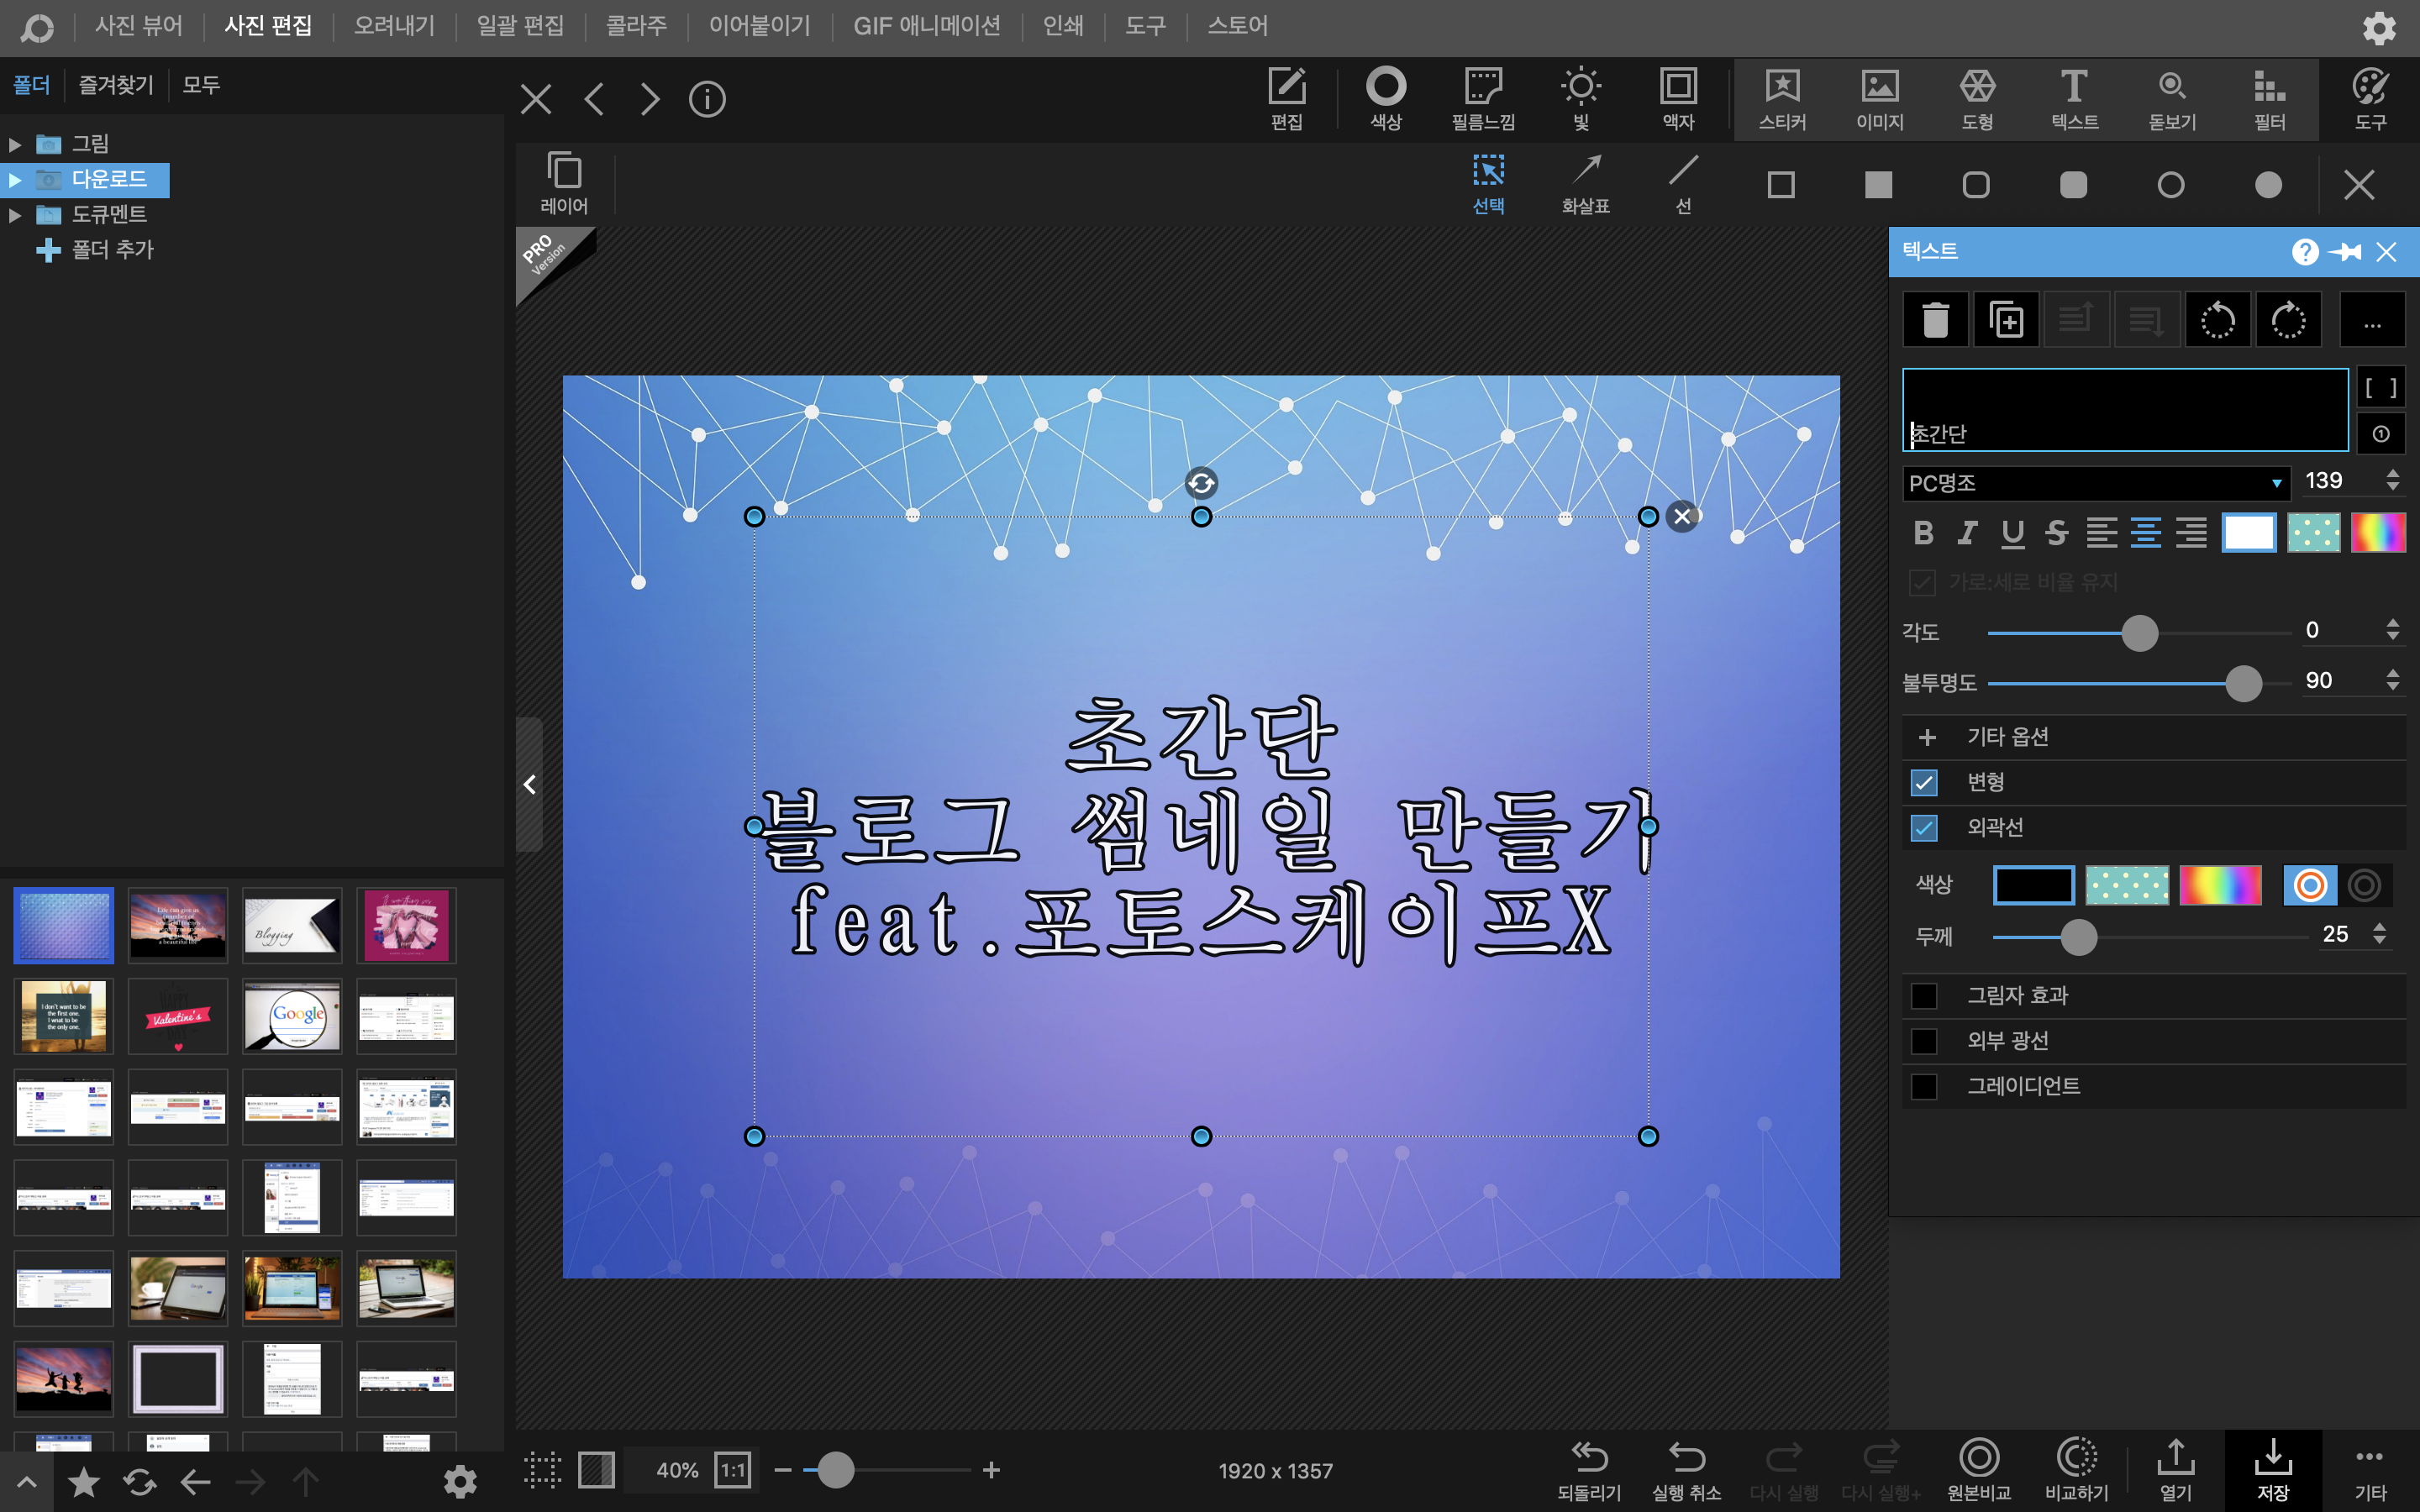Open the GIF 애니메이션 tab

tap(926, 26)
